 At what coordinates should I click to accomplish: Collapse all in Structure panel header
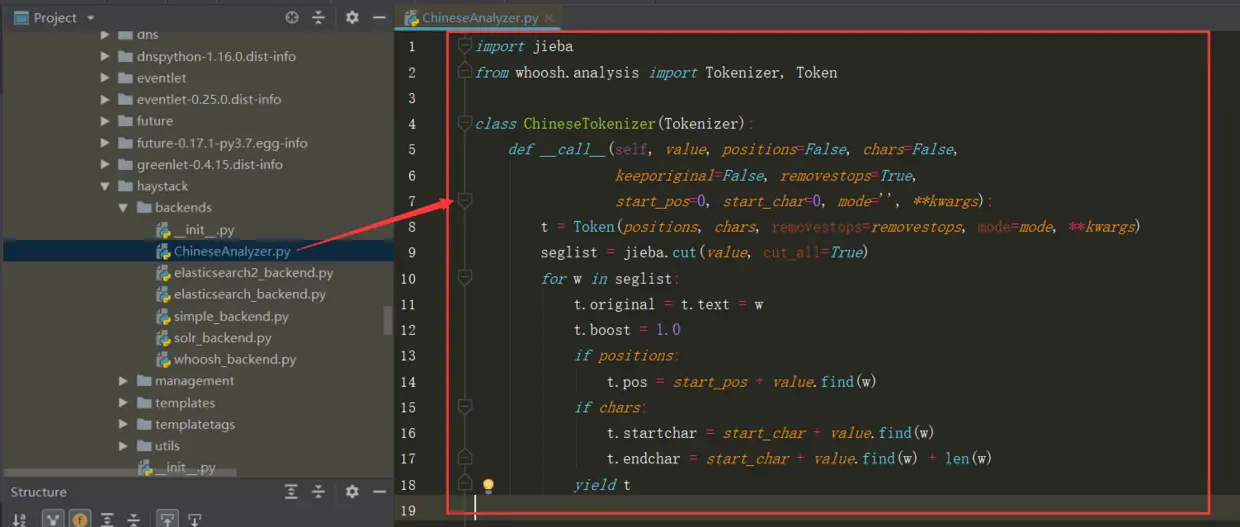pyautogui.click(x=319, y=492)
